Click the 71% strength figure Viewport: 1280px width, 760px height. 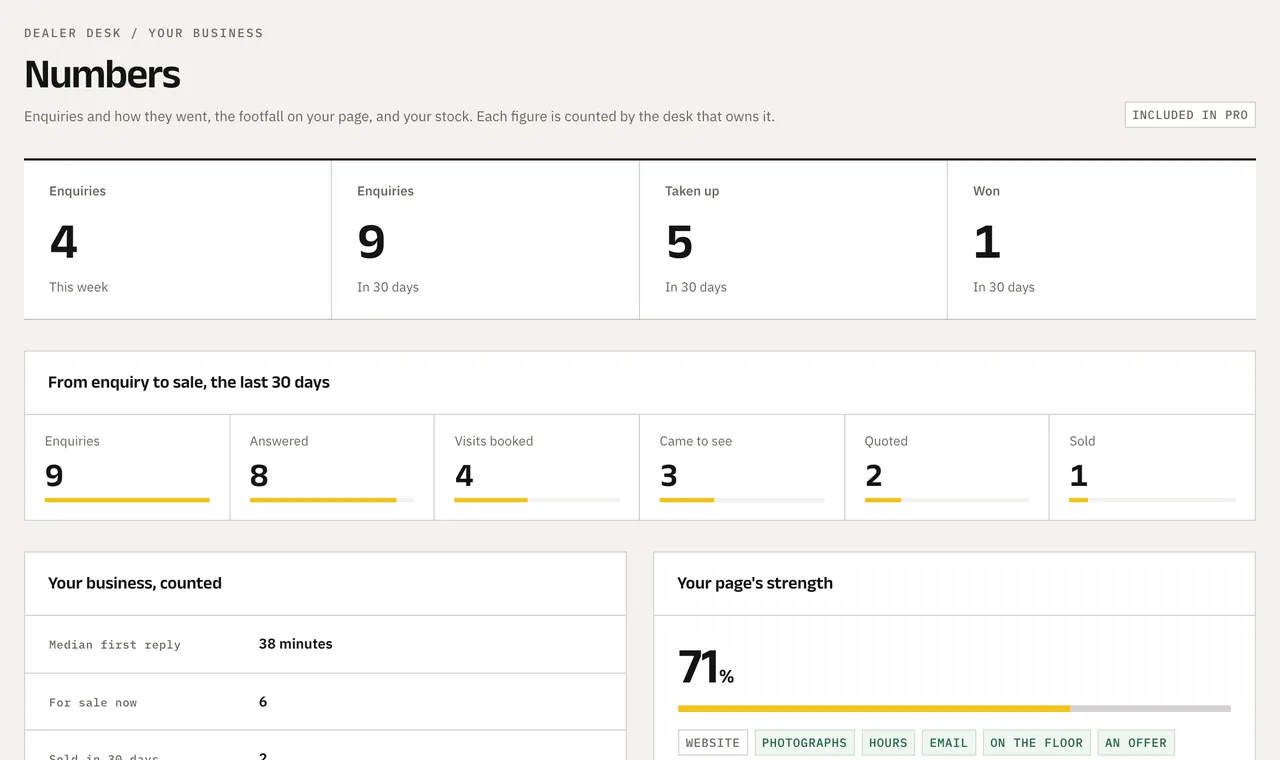click(706, 667)
